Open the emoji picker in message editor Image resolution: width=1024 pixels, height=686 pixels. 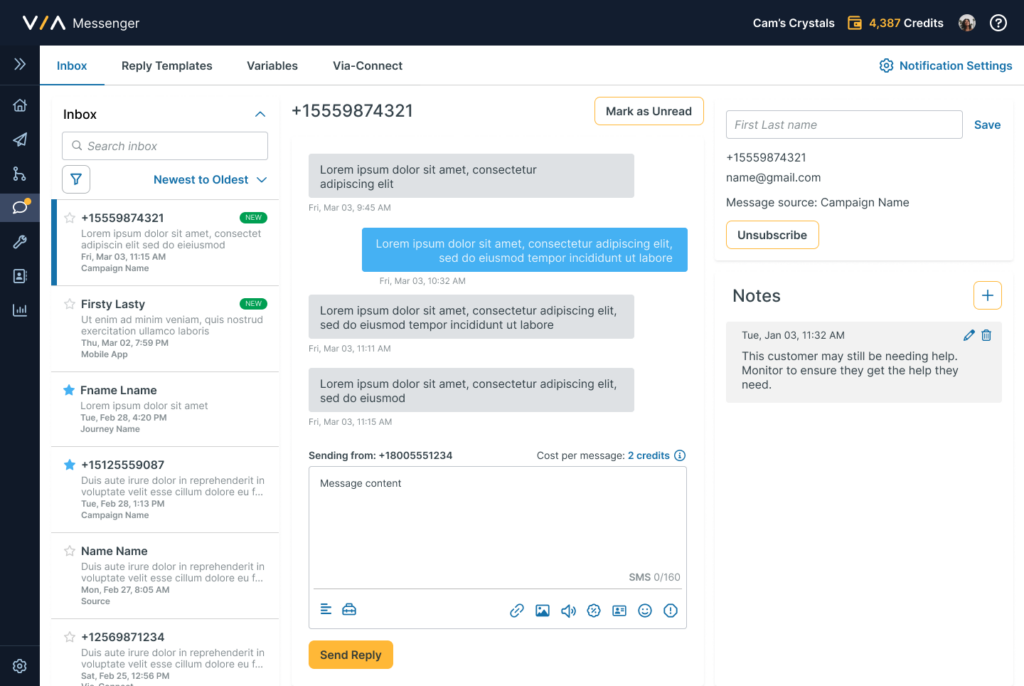(x=645, y=610)
